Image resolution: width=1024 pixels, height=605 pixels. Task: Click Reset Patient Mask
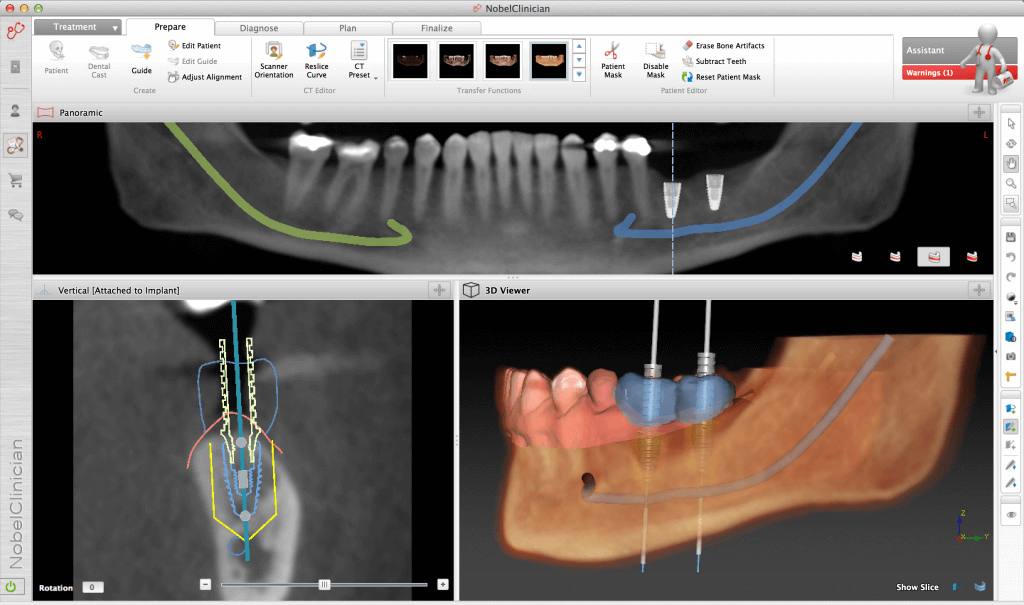721,77
